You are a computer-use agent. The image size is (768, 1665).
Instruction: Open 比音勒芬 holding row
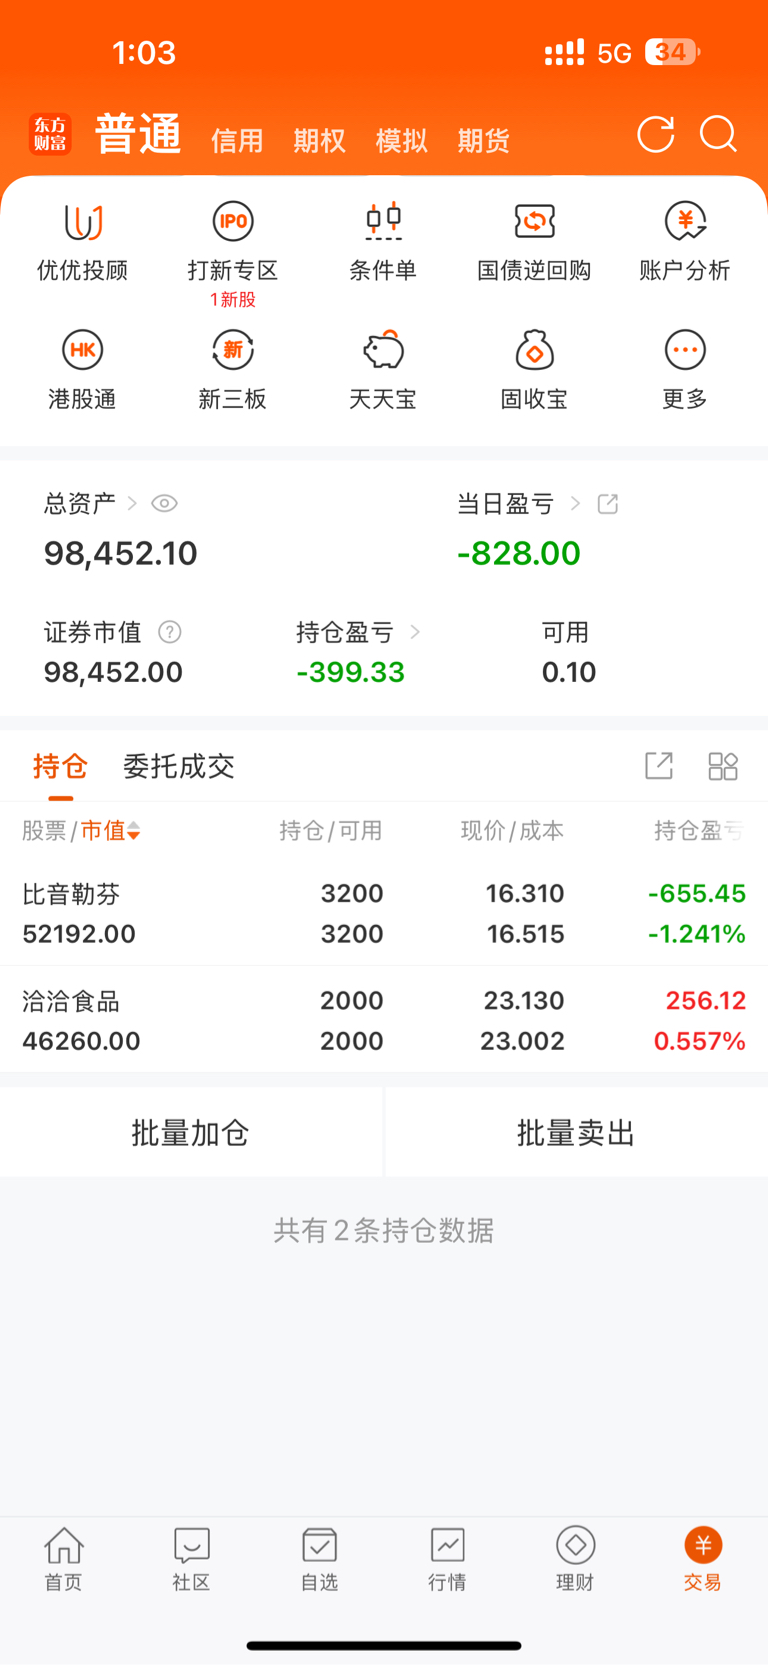tap(384, 913)
